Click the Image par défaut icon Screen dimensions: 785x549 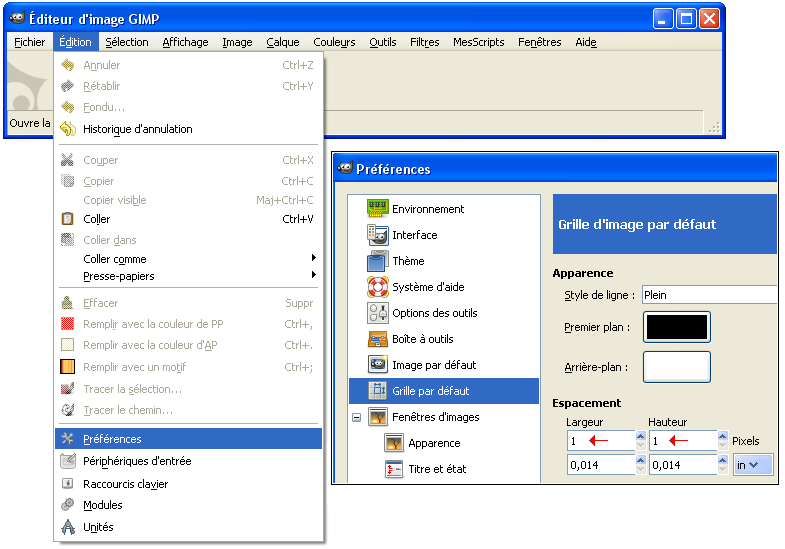click(x=377, y=365)
